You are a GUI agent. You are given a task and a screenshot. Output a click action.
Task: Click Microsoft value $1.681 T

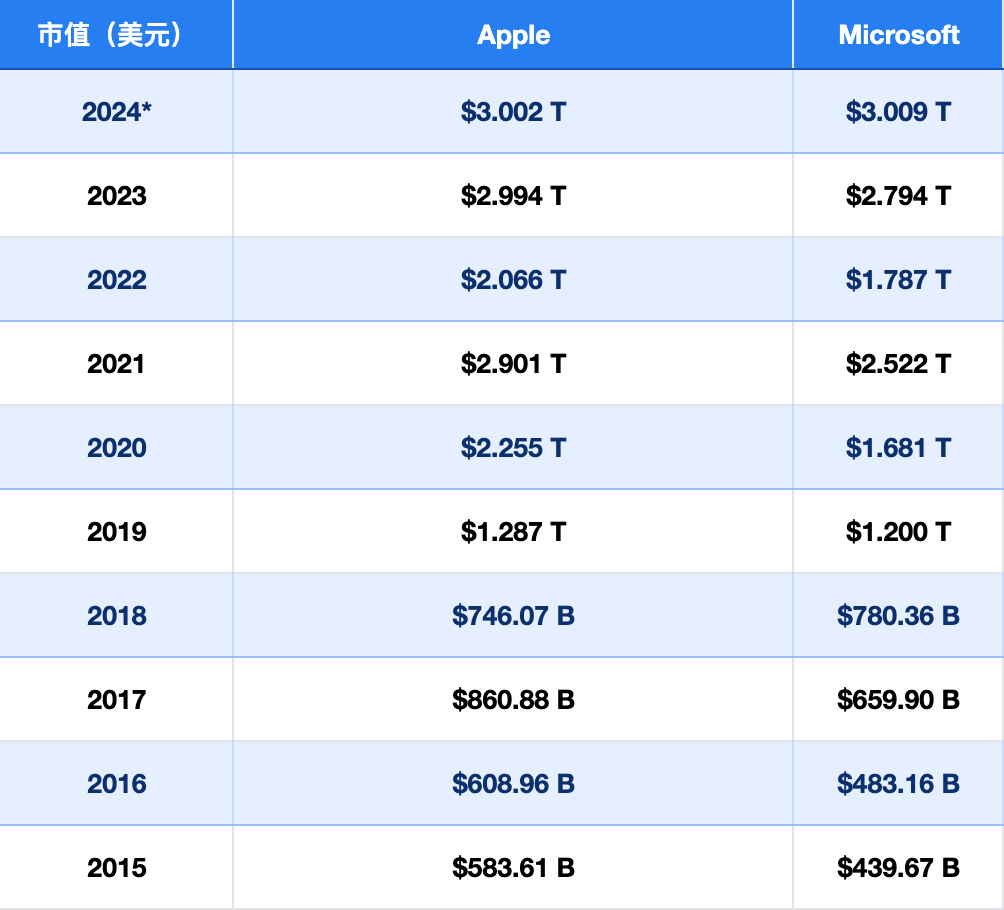(x=898, y=448)
